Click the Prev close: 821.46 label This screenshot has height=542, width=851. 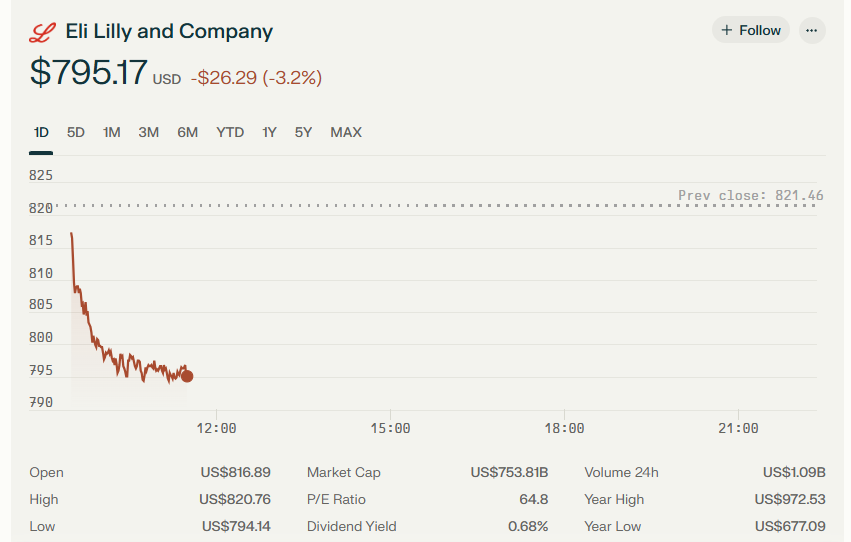pyautogui.click(x=750, y=195)
